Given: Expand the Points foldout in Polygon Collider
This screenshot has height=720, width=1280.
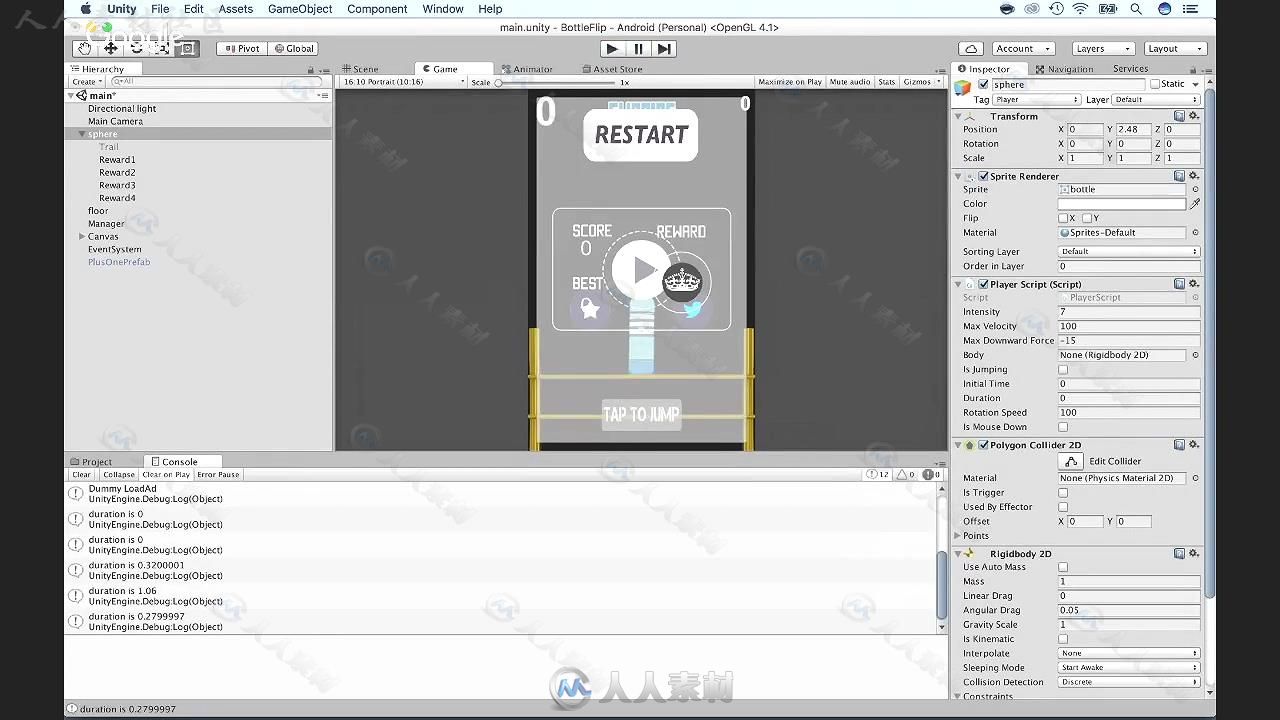Looking at the screenshot, I should coord(957,536).
